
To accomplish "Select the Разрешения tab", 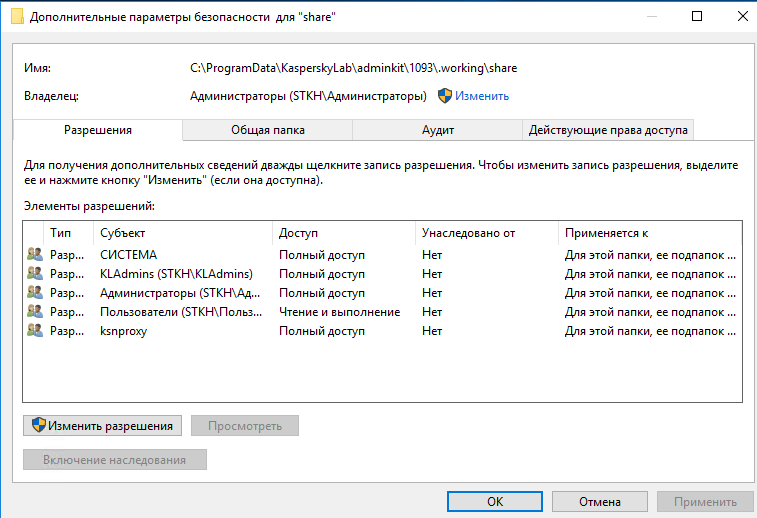I will [98, 130].
